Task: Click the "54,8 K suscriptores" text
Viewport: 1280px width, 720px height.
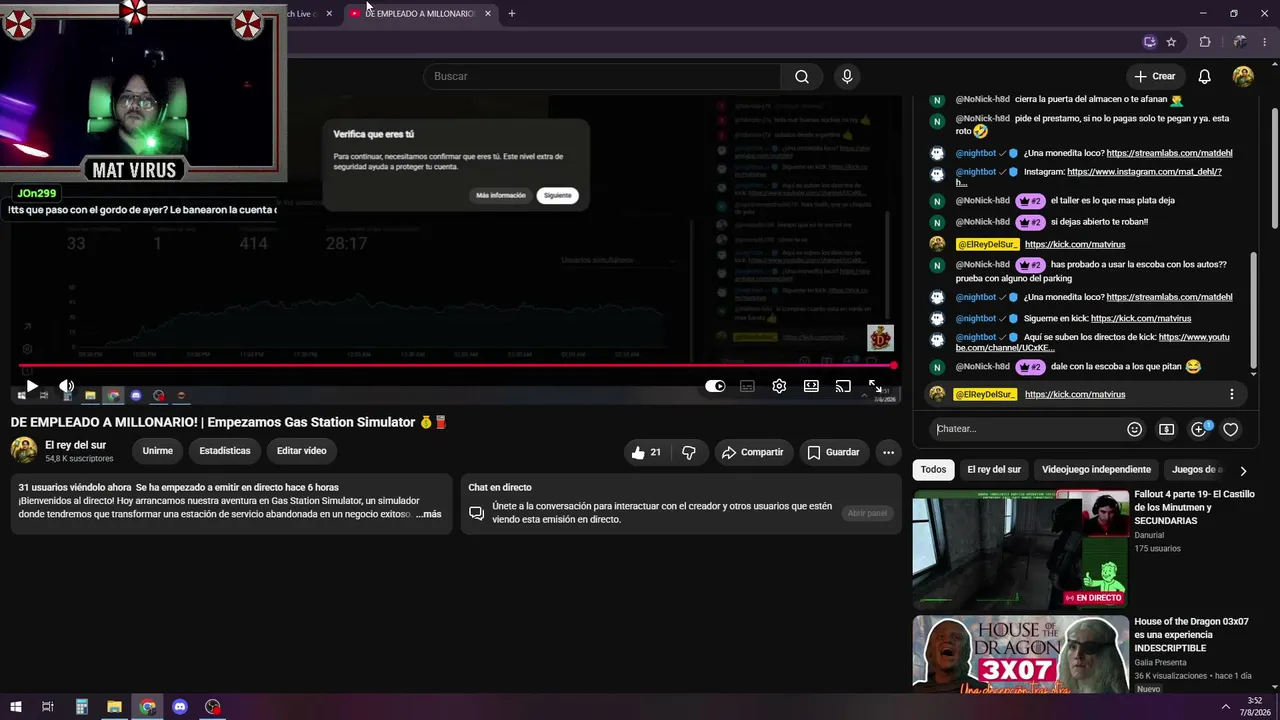Action: [x=79, y=459]
